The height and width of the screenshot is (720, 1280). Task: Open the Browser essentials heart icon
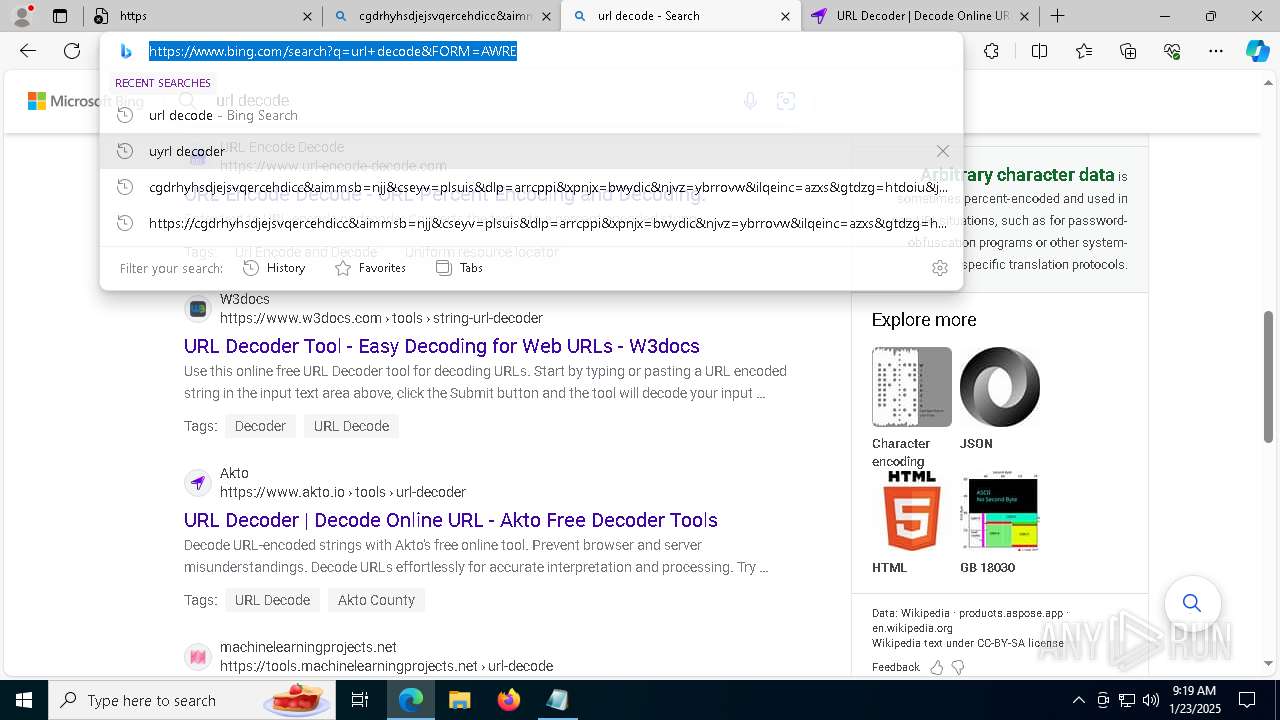pos(1172,51)
